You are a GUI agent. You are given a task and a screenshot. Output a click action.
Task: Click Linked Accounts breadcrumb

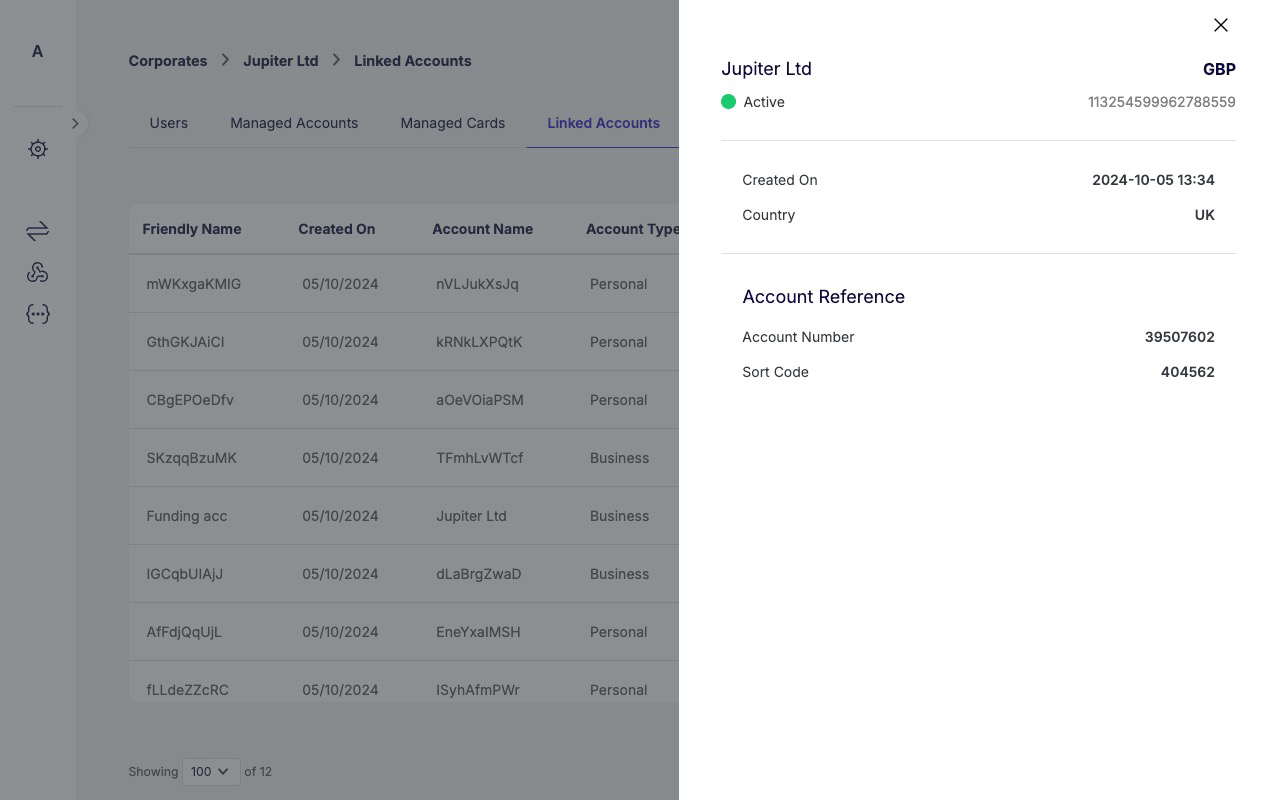point(413,61)
